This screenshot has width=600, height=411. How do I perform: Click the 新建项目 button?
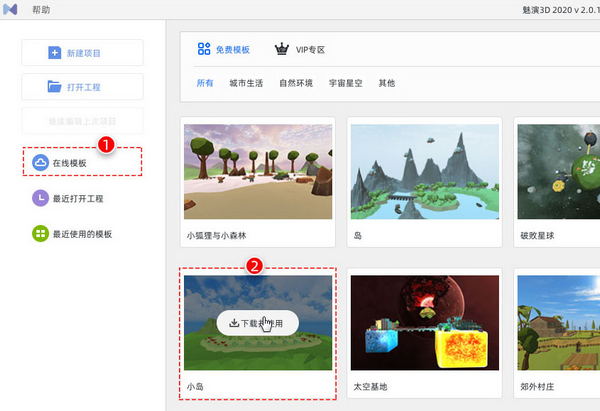pos(82,52)
